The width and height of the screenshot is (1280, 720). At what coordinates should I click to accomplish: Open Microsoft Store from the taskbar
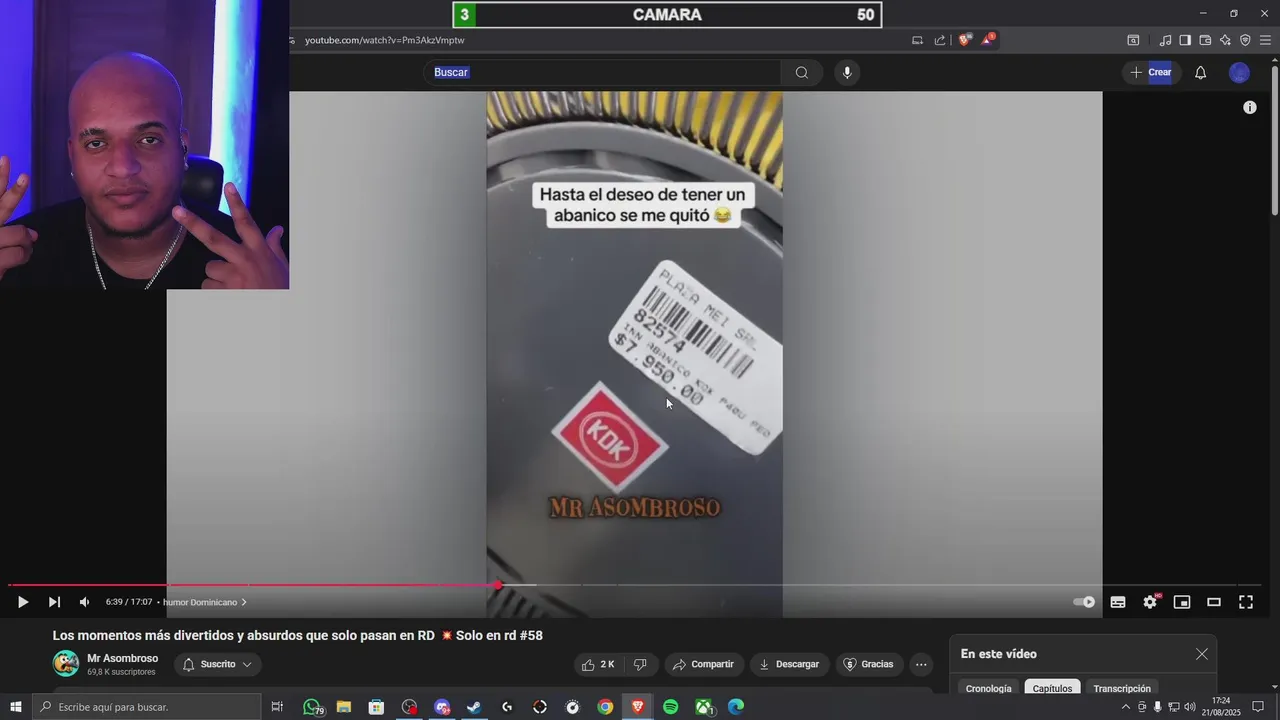pos(376,707)
